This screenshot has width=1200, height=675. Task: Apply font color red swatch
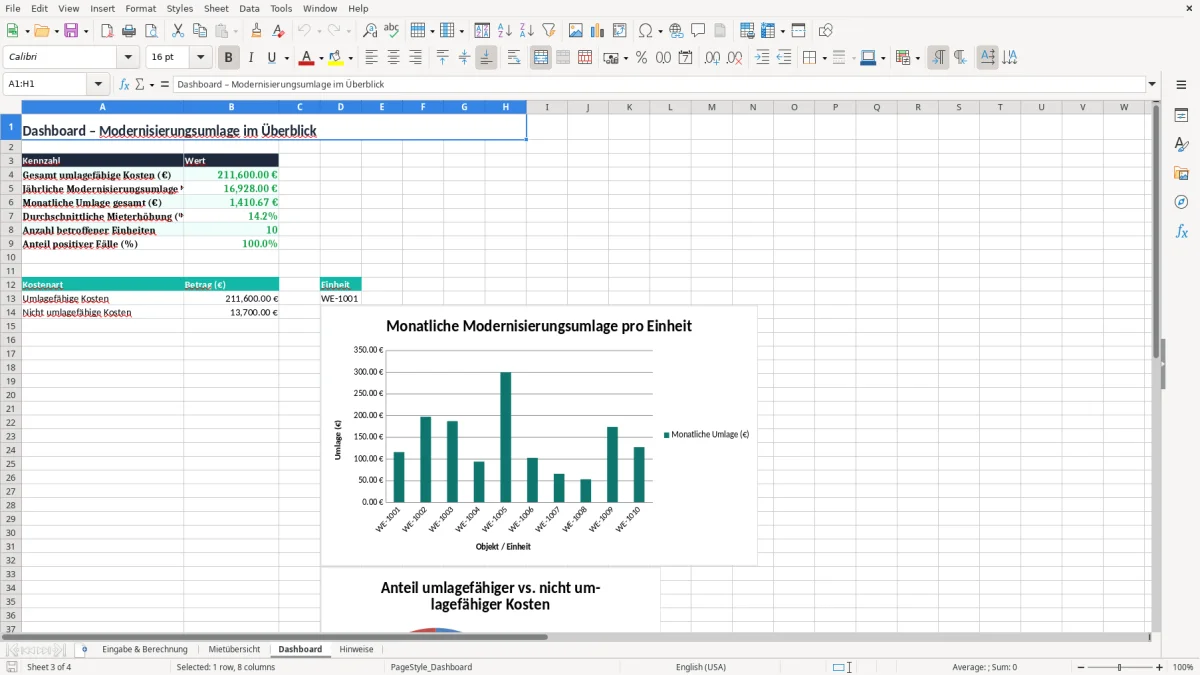(x=308, y=58)
